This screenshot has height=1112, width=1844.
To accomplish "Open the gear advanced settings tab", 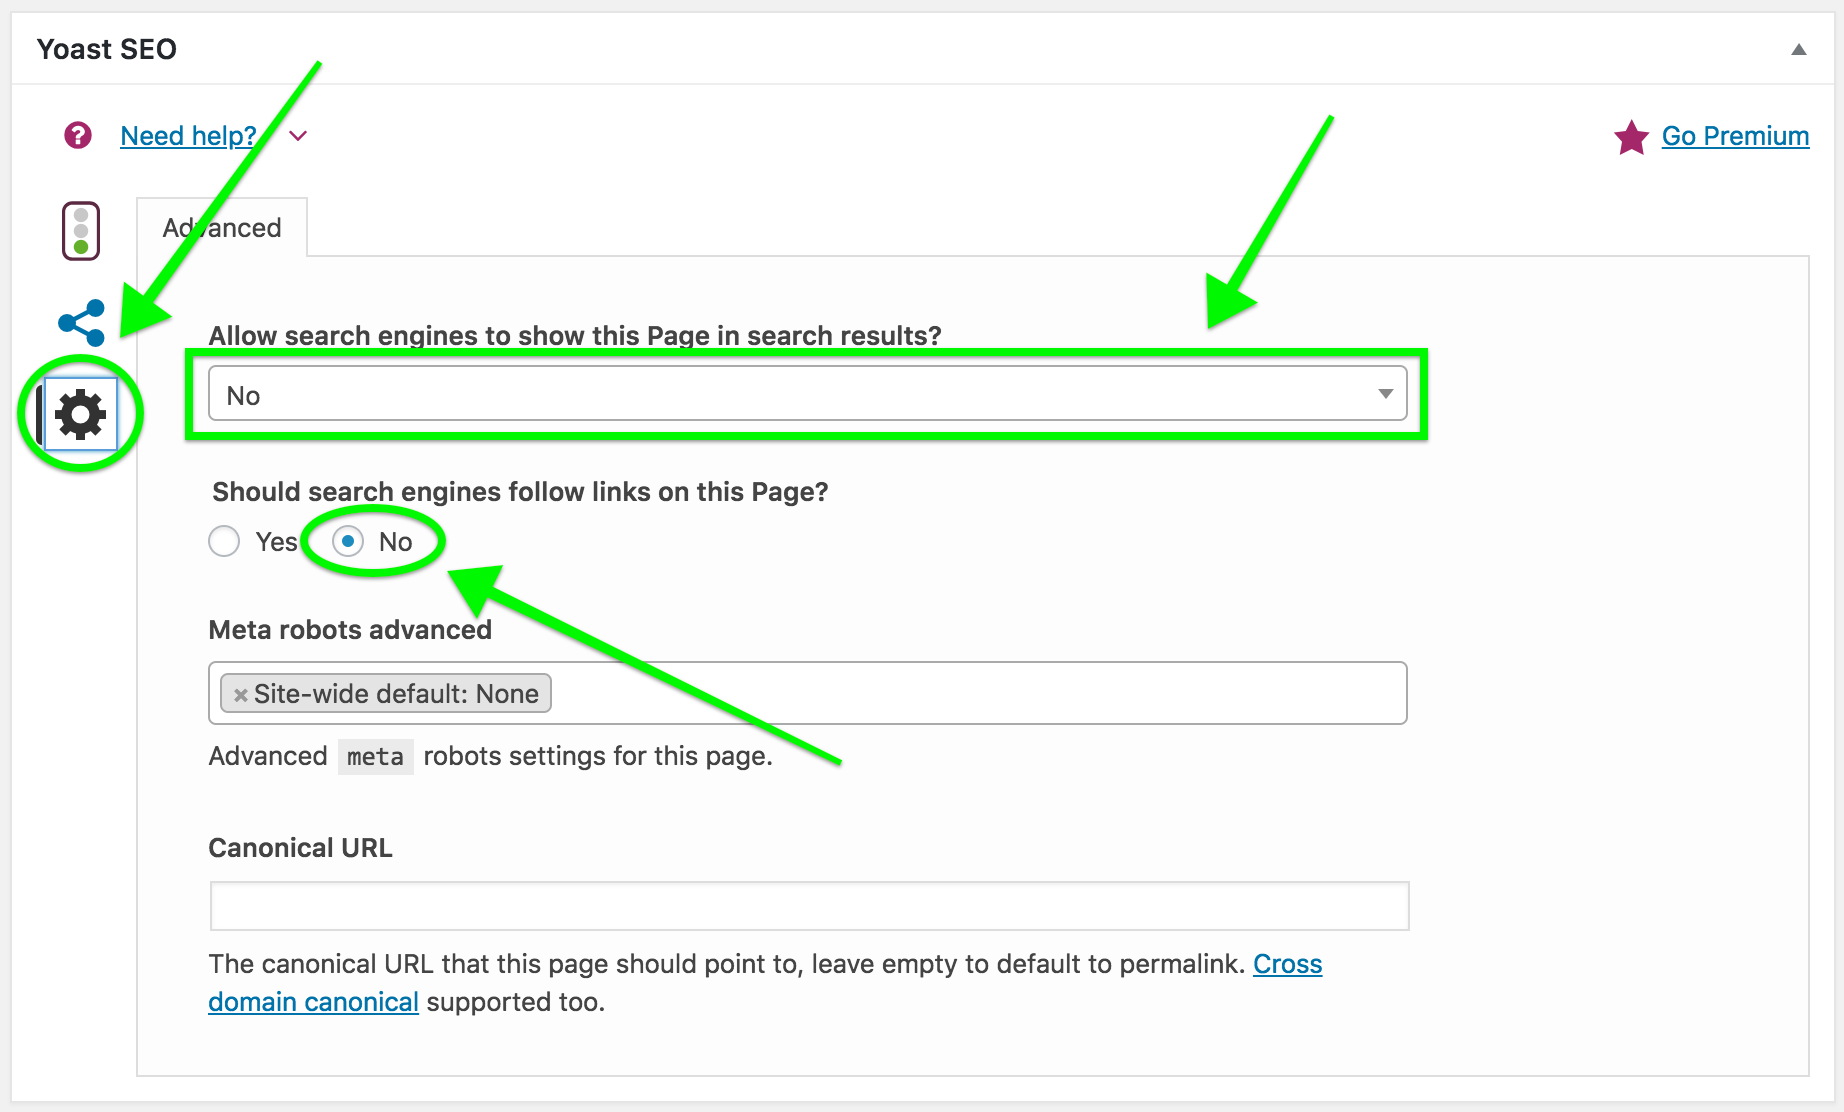I will [81, 414].
